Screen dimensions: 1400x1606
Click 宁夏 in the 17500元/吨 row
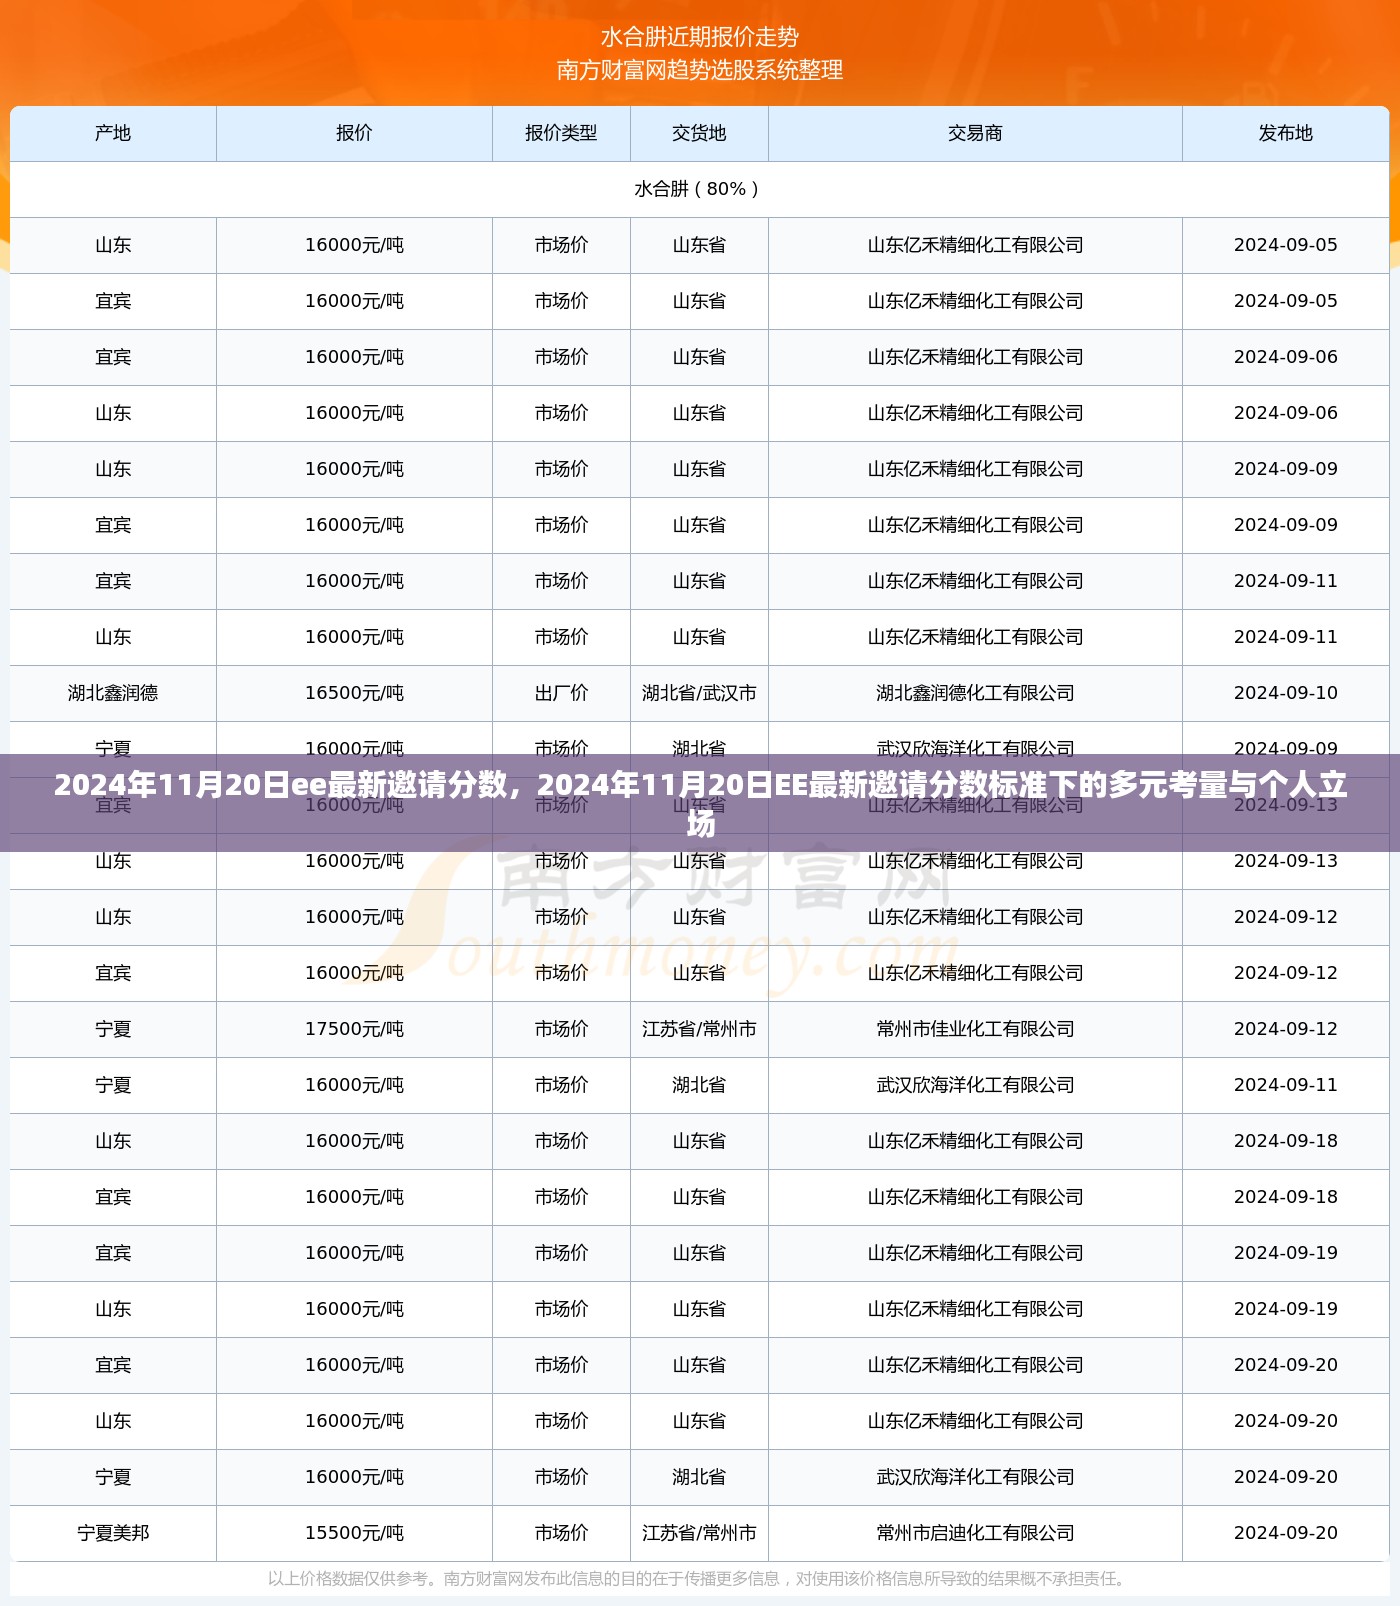point(113,1029)
